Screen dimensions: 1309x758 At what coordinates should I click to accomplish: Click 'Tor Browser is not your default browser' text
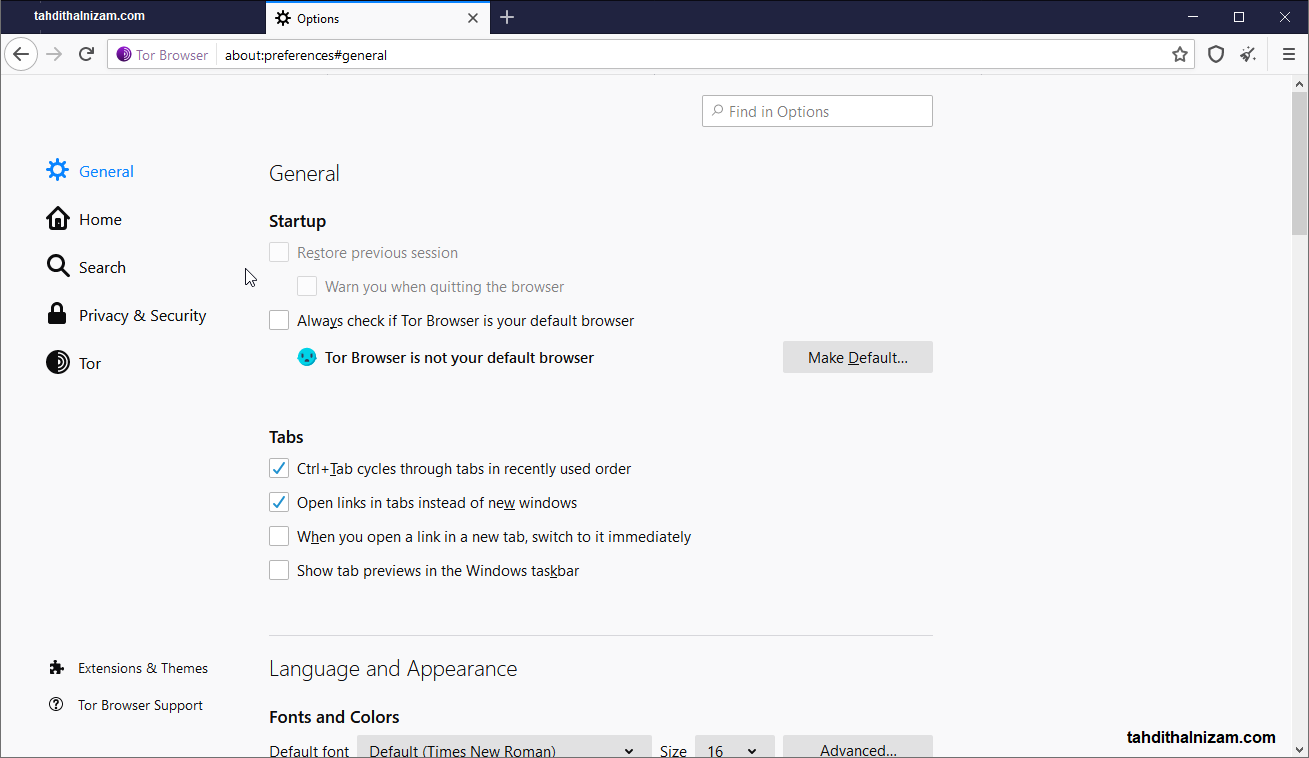coord(459,357)
